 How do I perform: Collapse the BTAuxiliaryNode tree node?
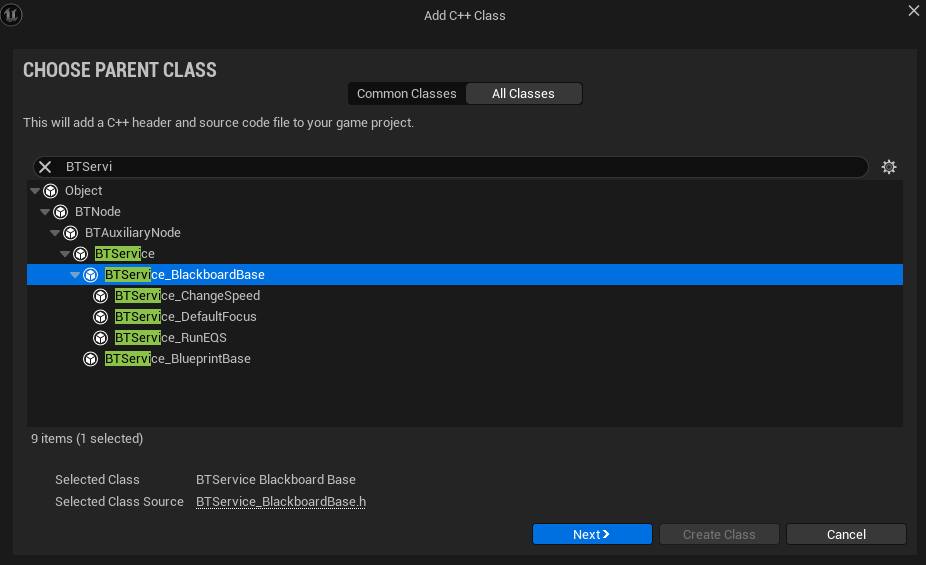point(55,233)
